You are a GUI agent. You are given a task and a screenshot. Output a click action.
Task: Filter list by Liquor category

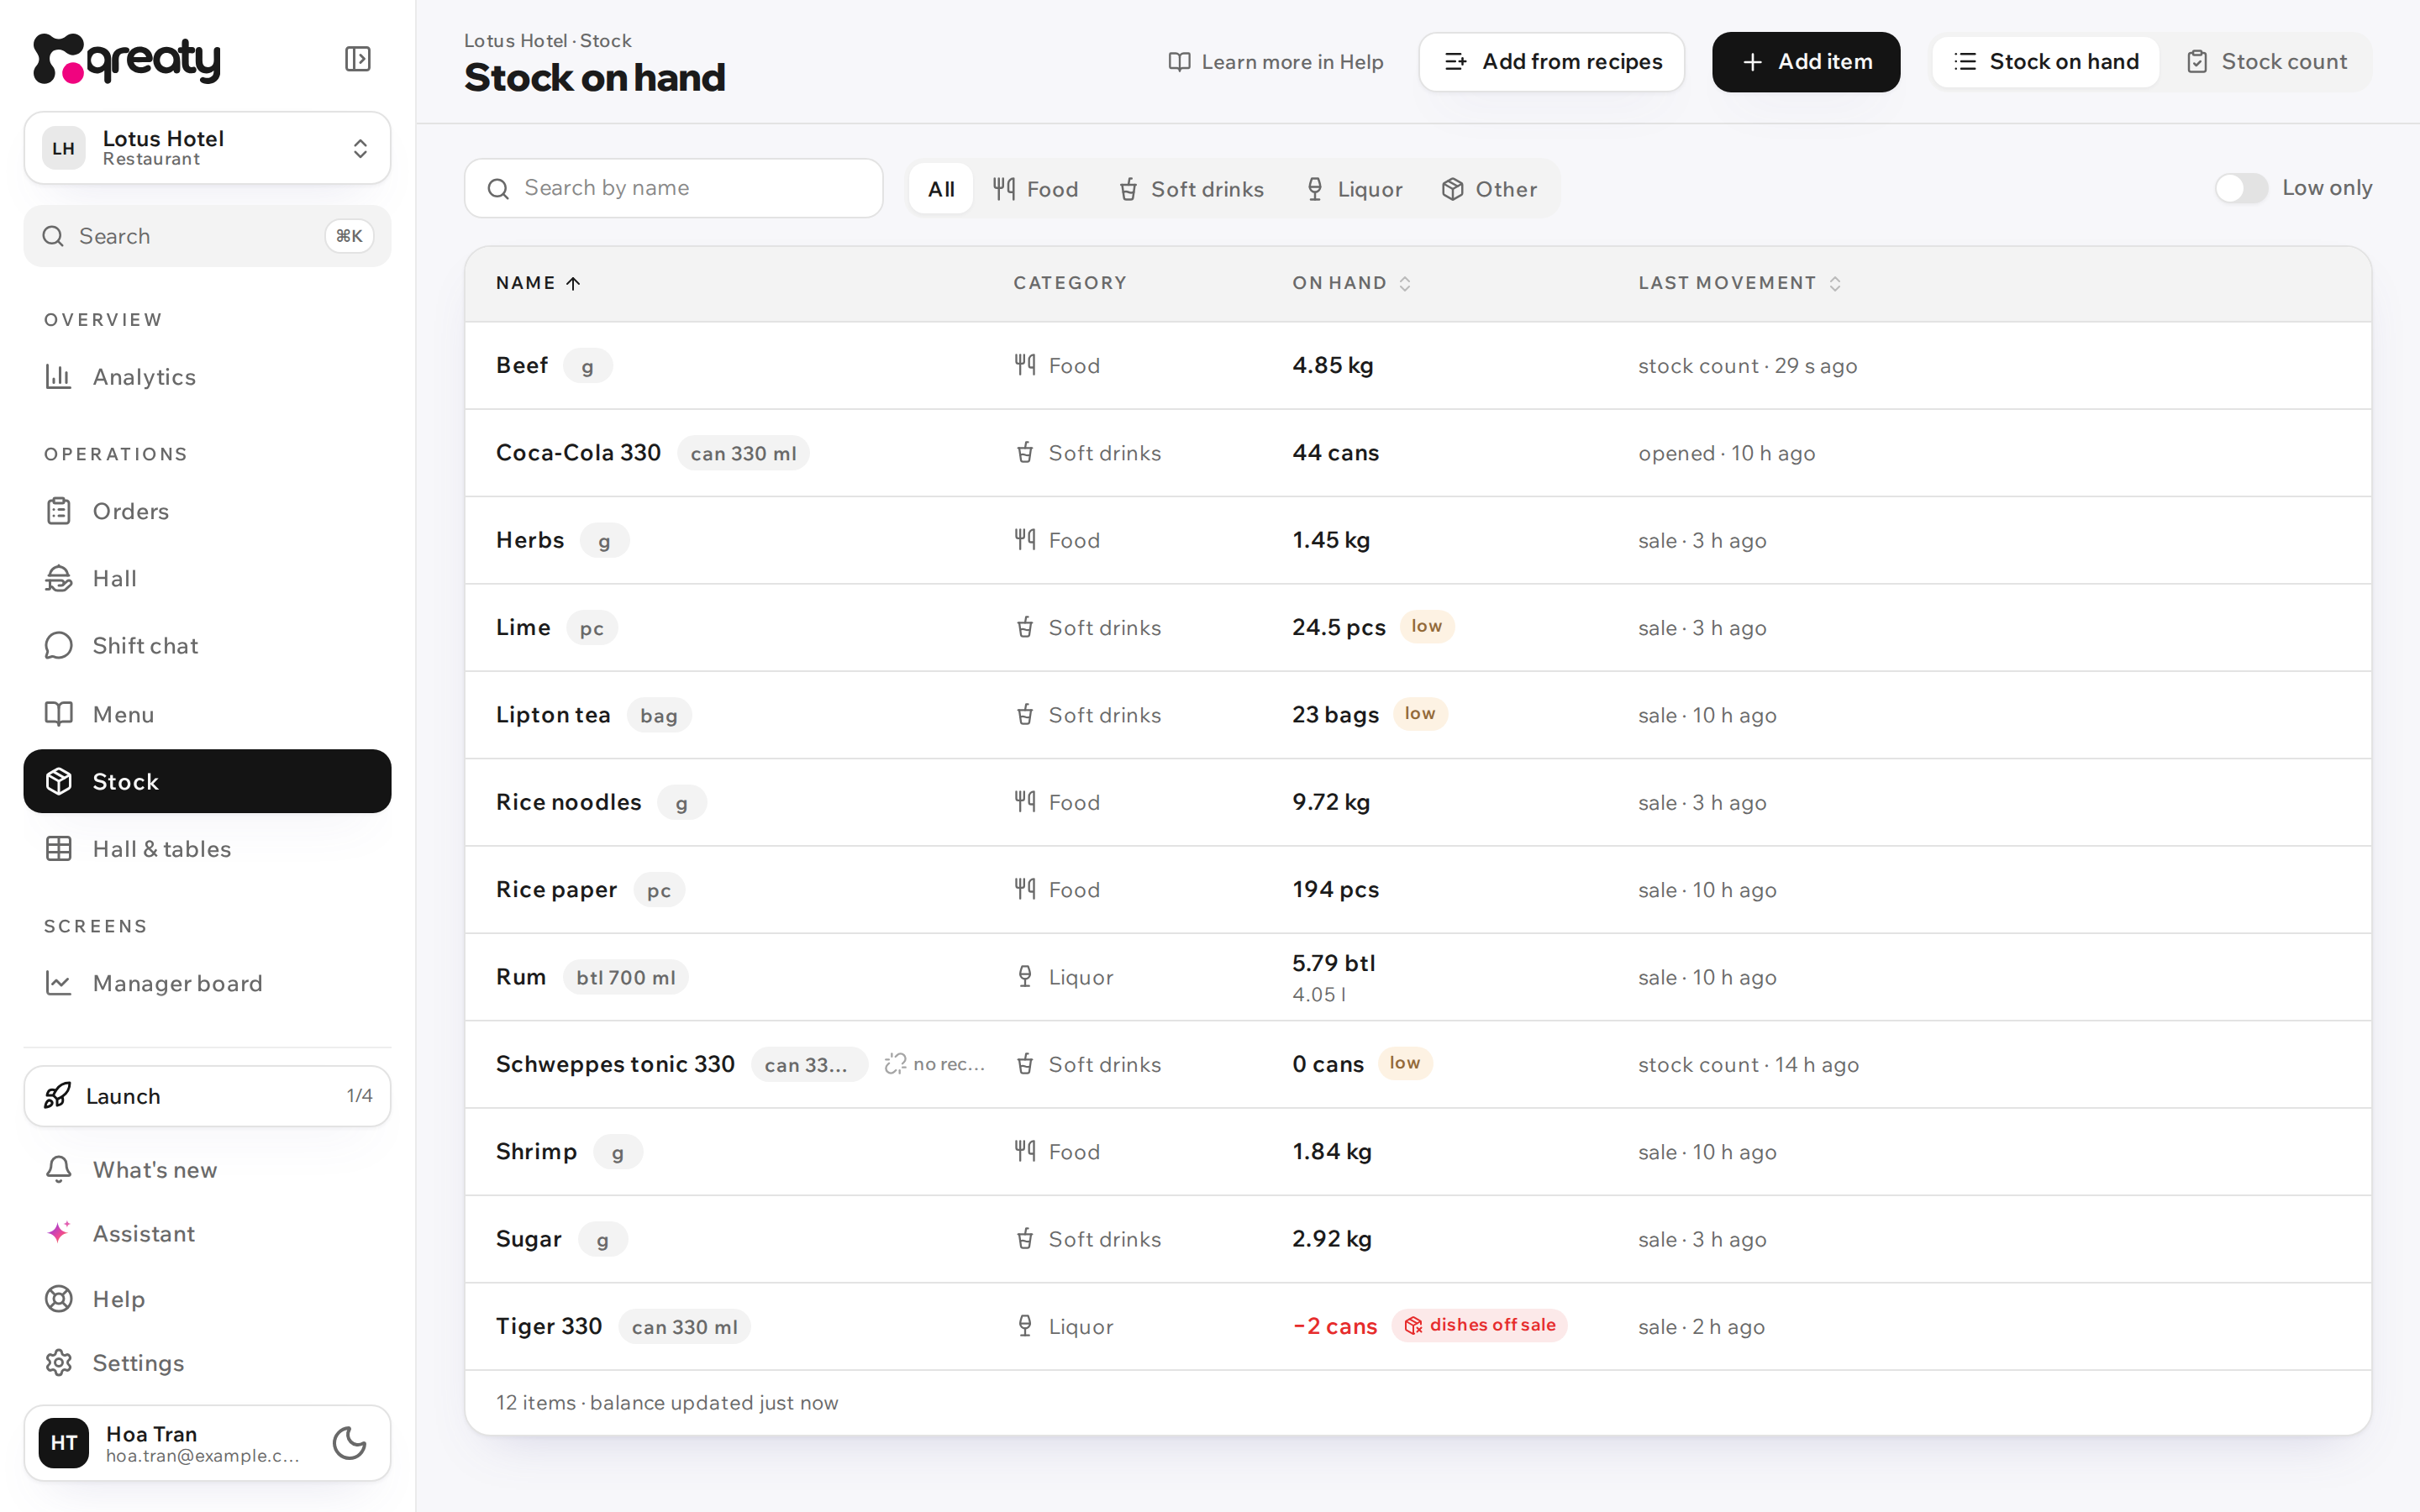pyautogui.click(x=1355, y=189)
